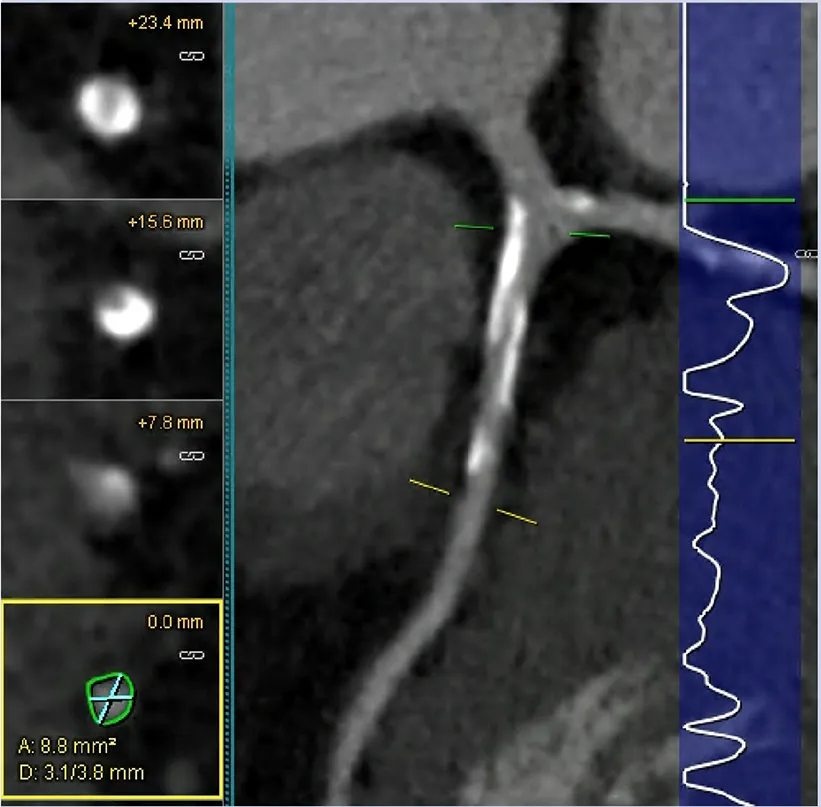Click teal vertical divider beside cross-section panels

tap(229, 400)
